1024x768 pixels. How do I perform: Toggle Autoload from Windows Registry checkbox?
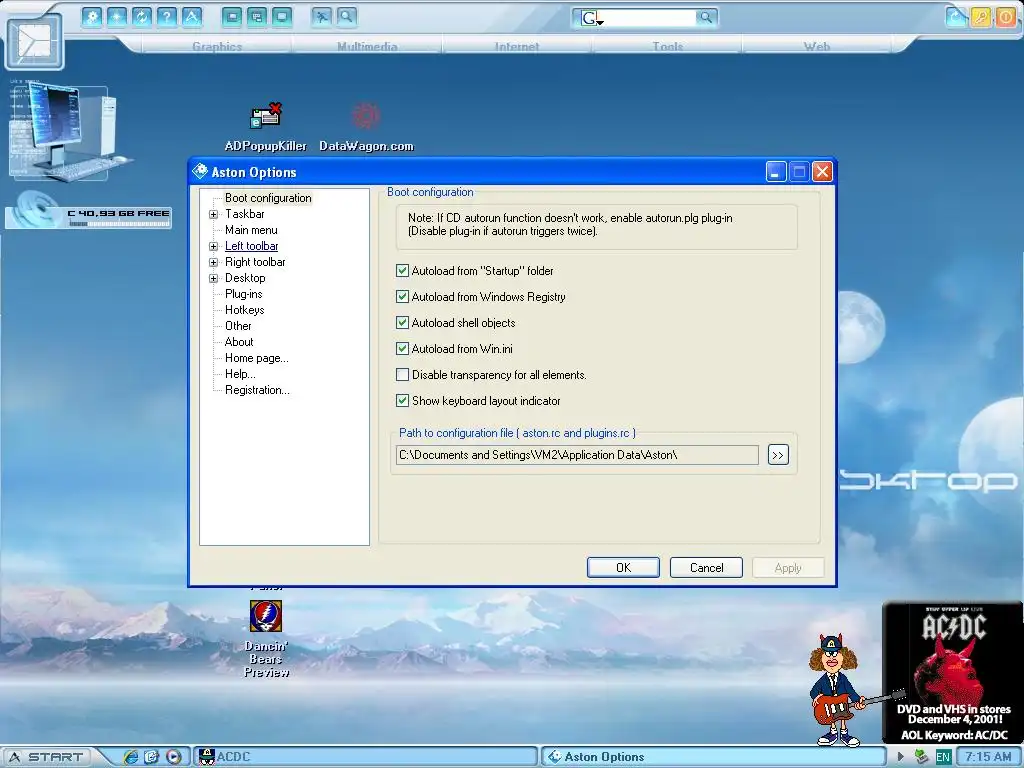click(402, 296)
